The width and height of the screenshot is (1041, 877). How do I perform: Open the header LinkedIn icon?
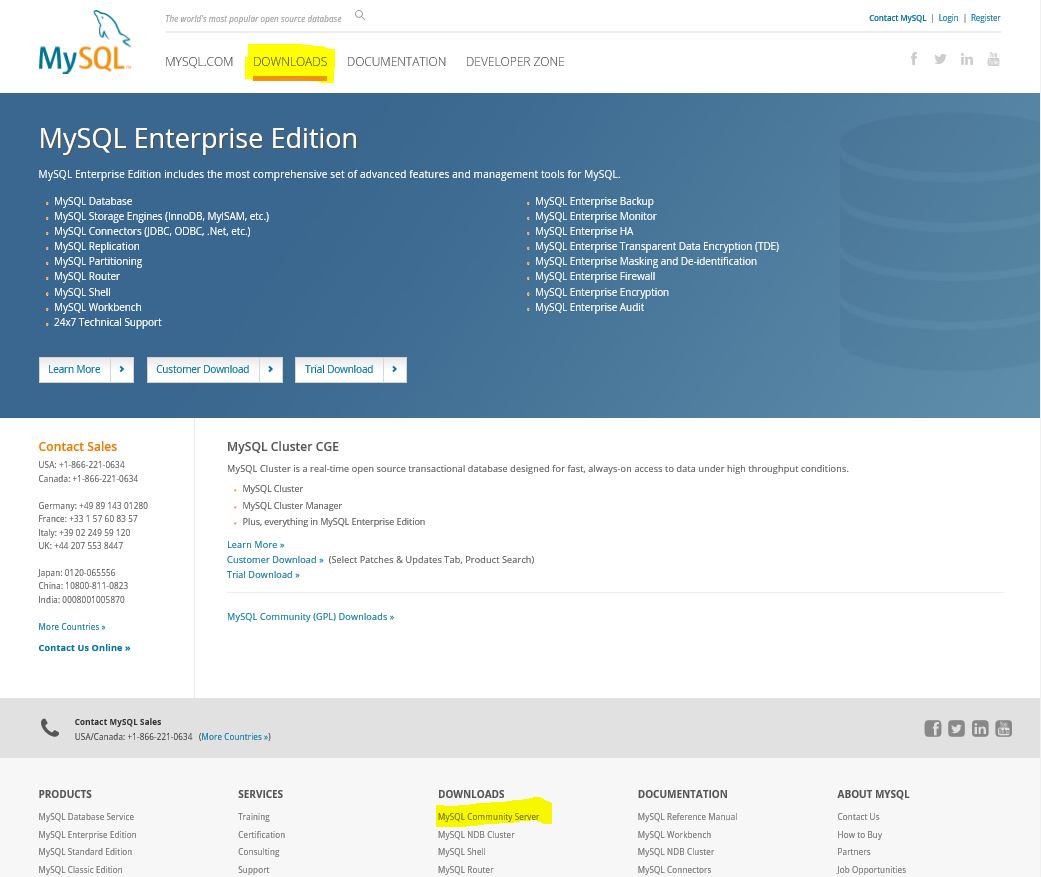click(967, 59)
